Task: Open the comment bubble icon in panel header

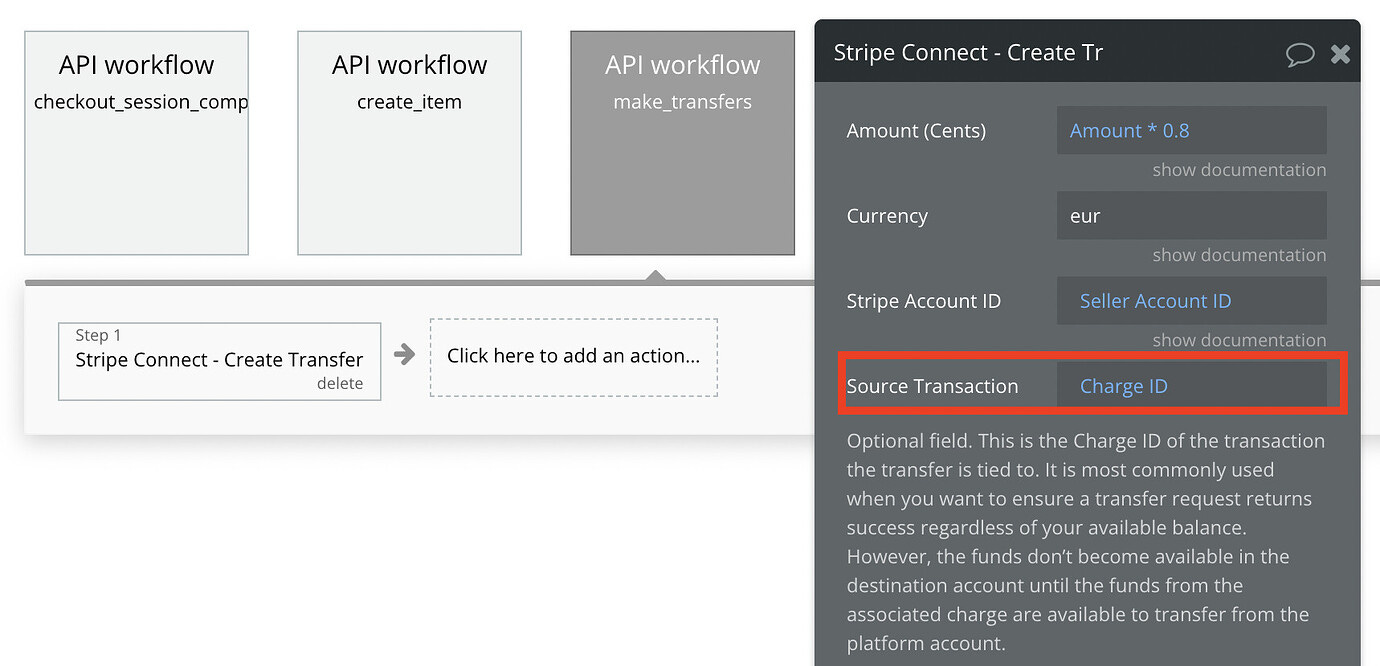Action: click(x=1300, y=54)
